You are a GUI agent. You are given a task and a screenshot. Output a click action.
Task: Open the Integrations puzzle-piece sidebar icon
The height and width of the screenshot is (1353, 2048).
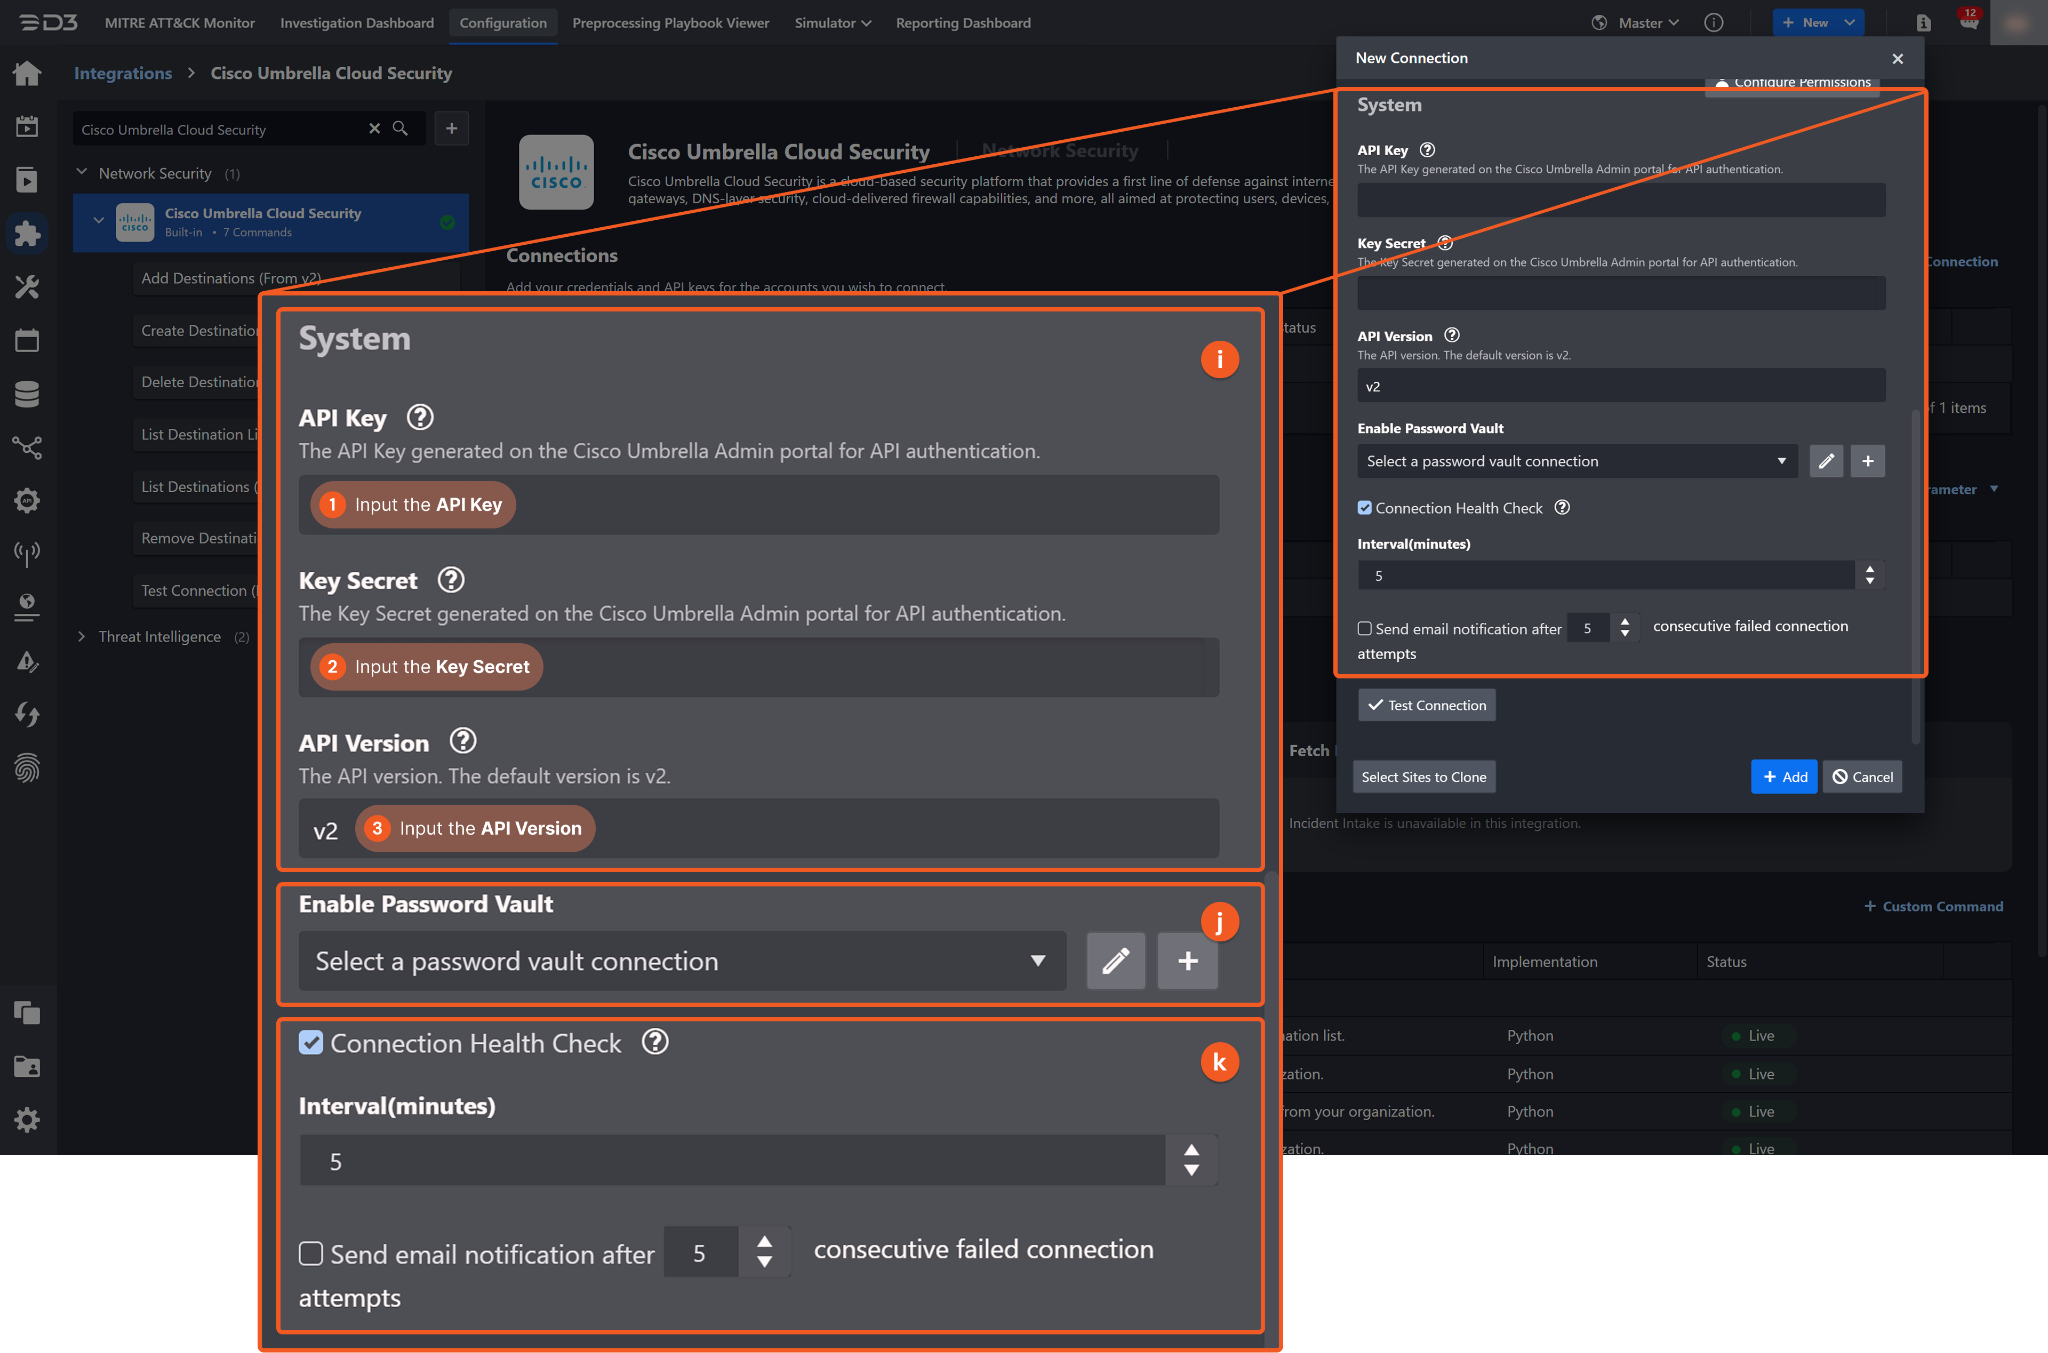pyautogui.click(x=27, y=233)
